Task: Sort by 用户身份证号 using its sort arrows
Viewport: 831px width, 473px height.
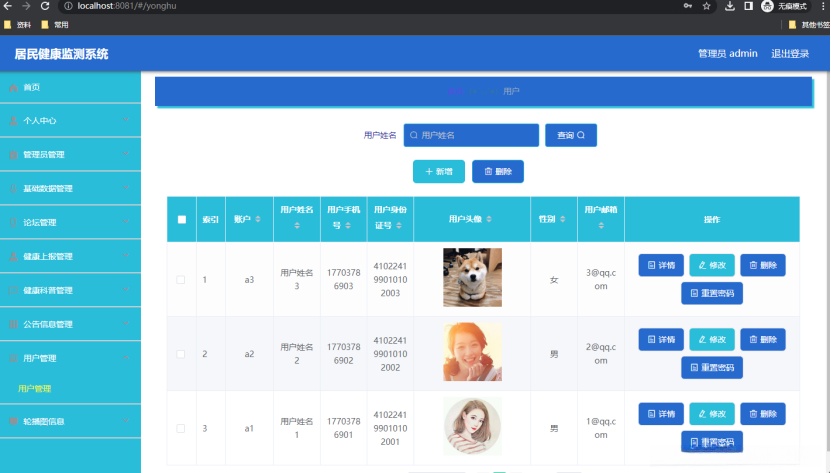Action: [399, 225]
